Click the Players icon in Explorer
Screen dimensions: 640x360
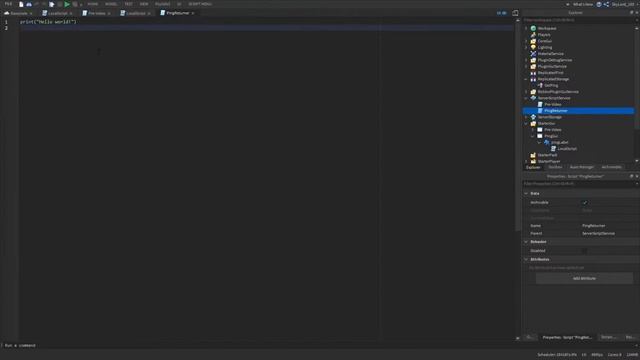click(533, 35)
